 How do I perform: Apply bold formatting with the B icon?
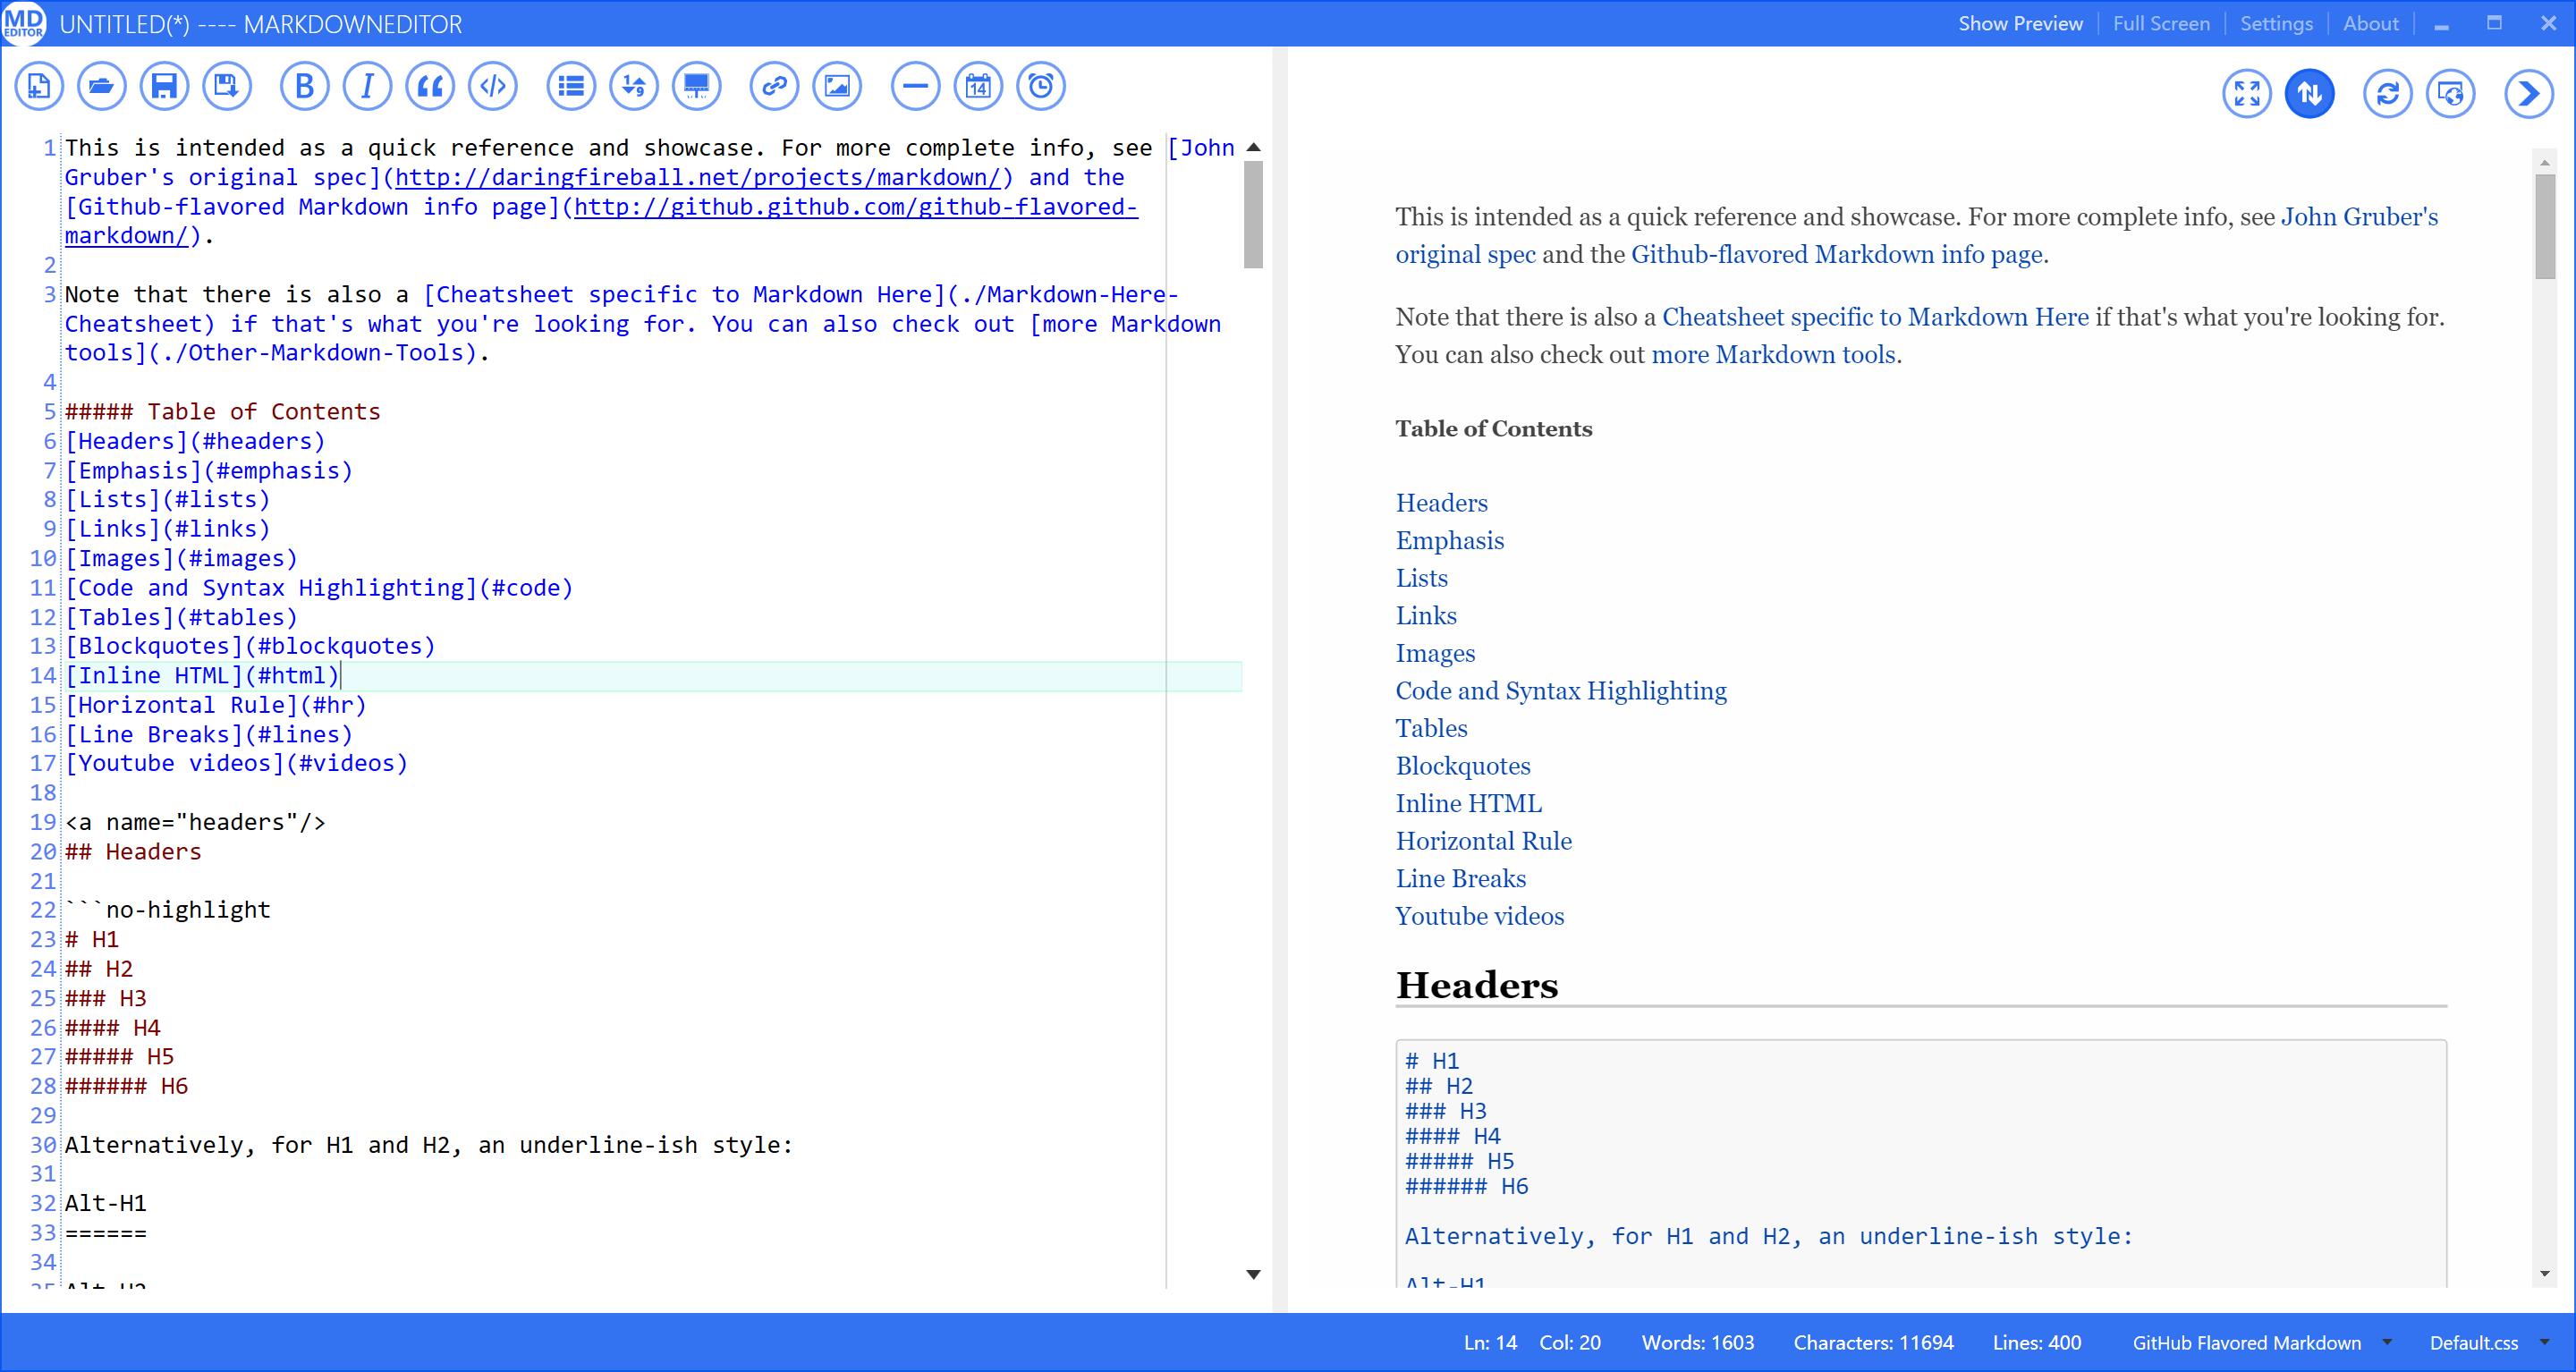point(305,86)
